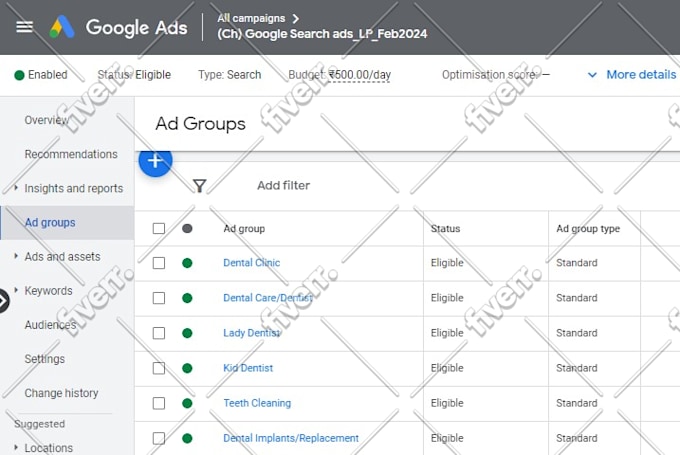The image size is (680, 455).
Task: Select the Teeth Cleaning row checkbox
Action: click(159, 403)
